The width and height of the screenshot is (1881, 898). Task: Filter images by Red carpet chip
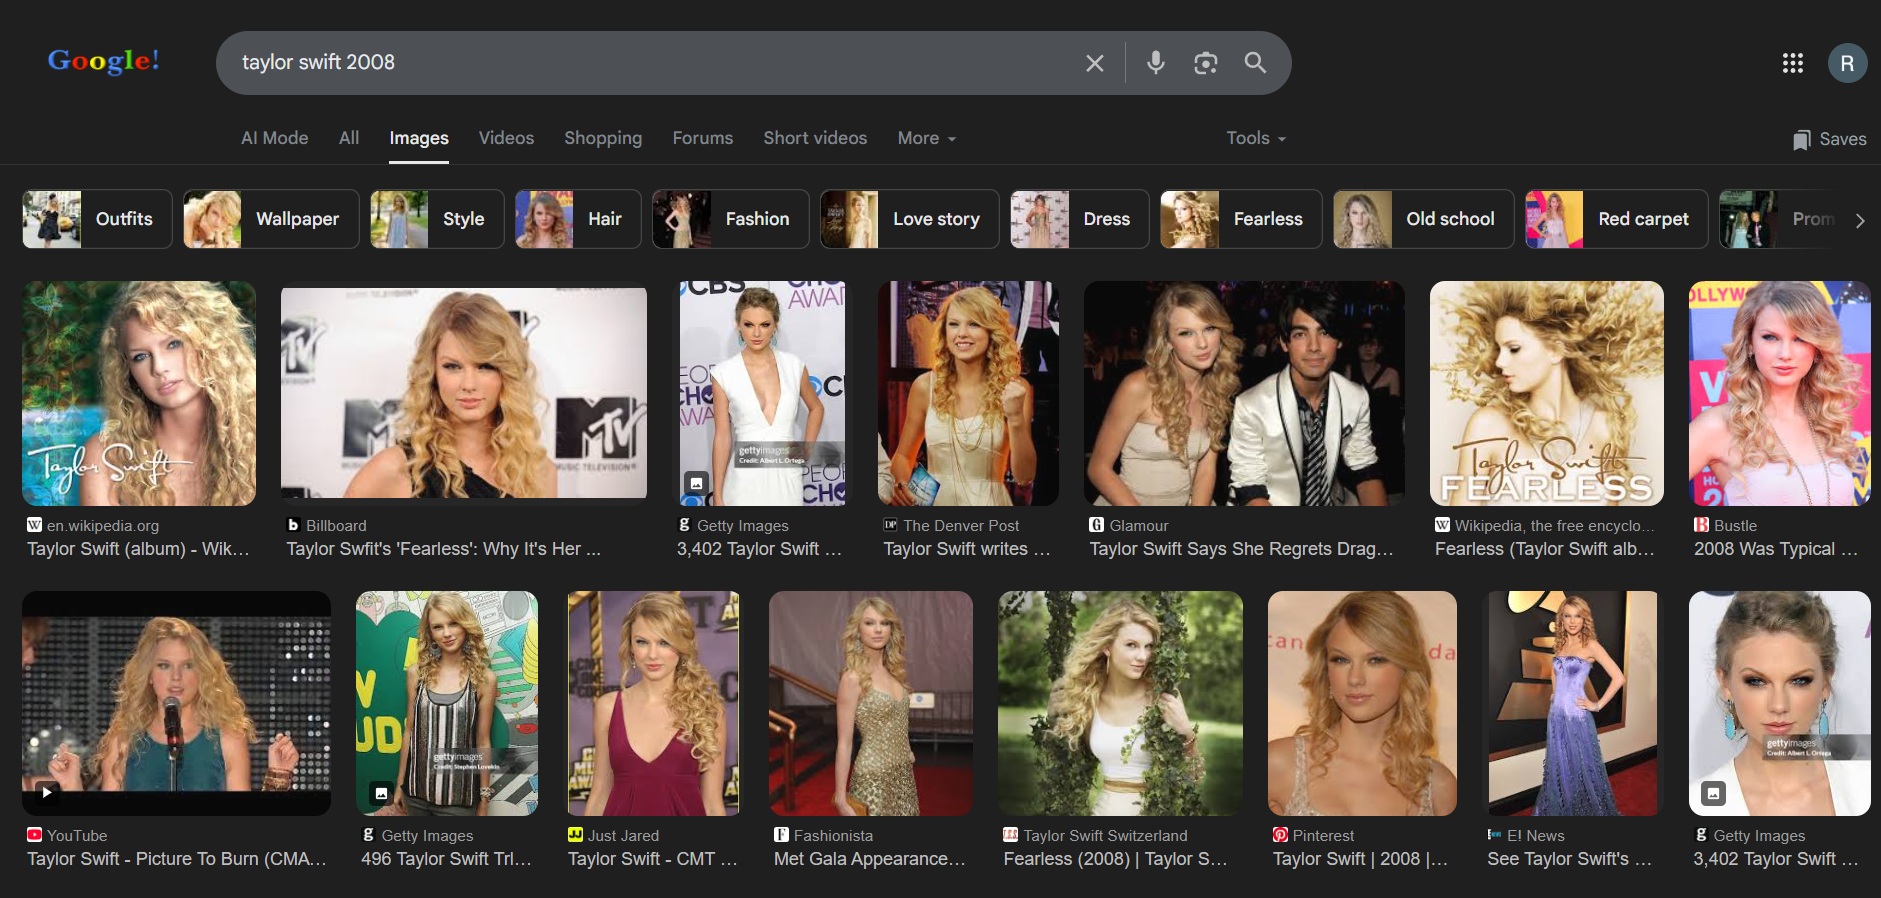(1616, 219)
